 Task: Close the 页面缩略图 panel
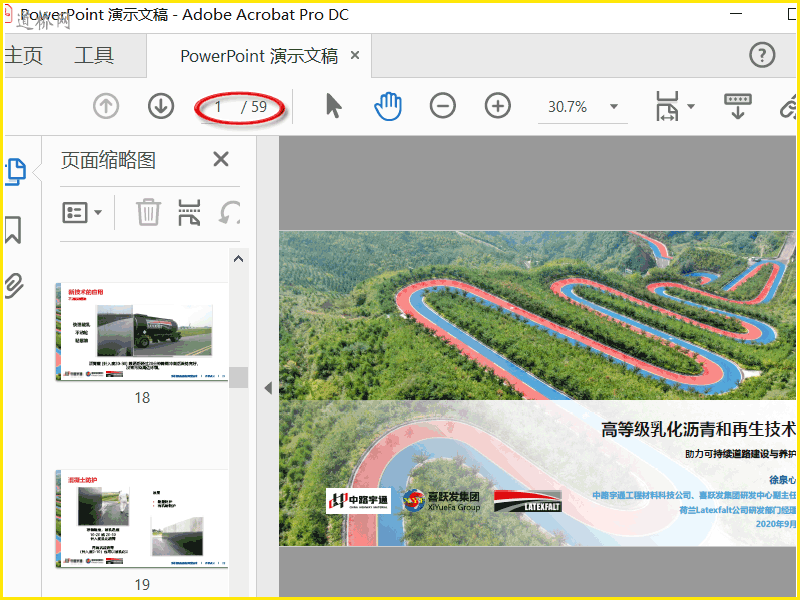click(221, 159)
